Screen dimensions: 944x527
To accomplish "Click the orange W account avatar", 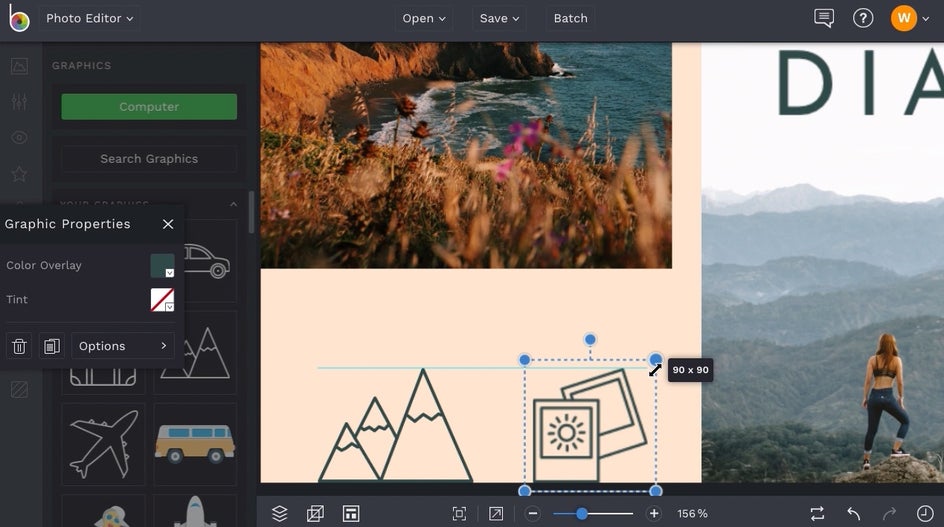I will click(x=904, y=18).
